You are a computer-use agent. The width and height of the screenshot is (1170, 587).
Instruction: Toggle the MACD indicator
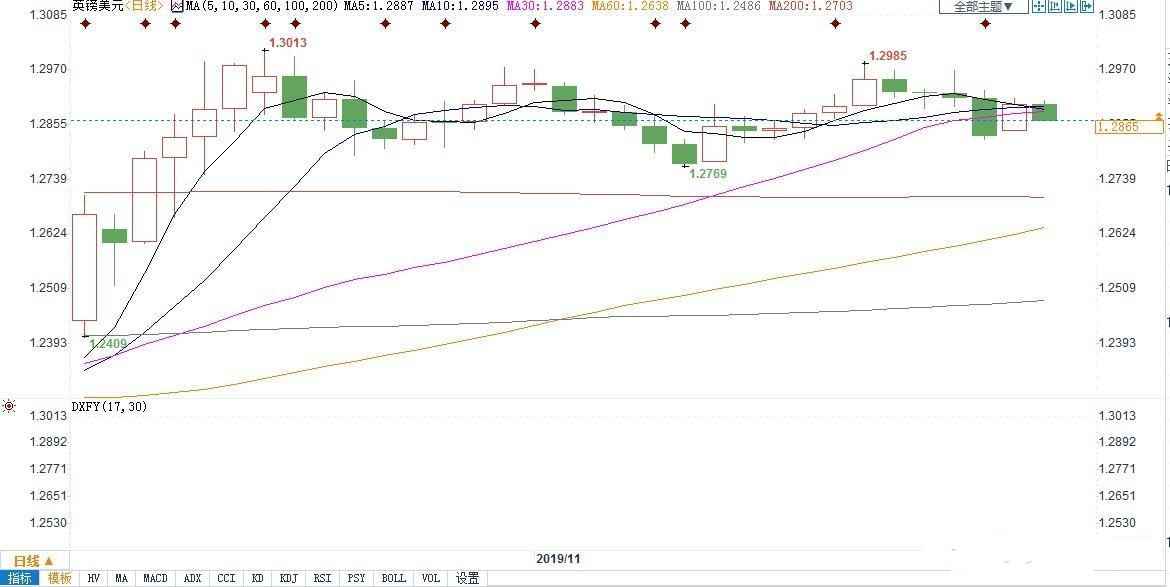[155, 578]
